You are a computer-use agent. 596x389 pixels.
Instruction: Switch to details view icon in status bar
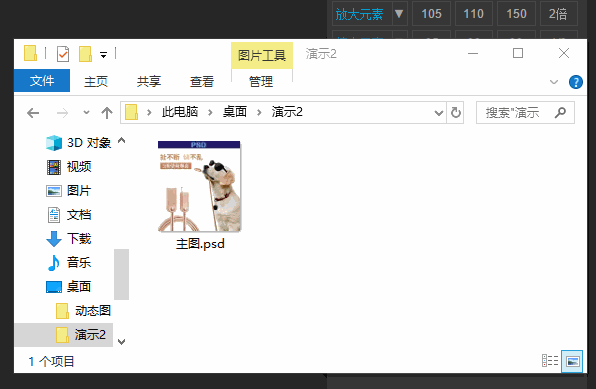point(550,360)
